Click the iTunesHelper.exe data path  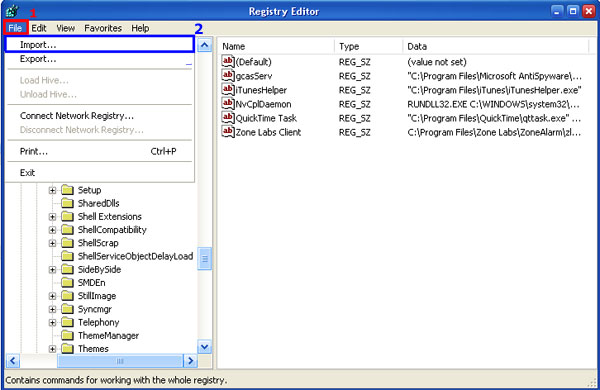pyautogui.click(x=494, y=90)
